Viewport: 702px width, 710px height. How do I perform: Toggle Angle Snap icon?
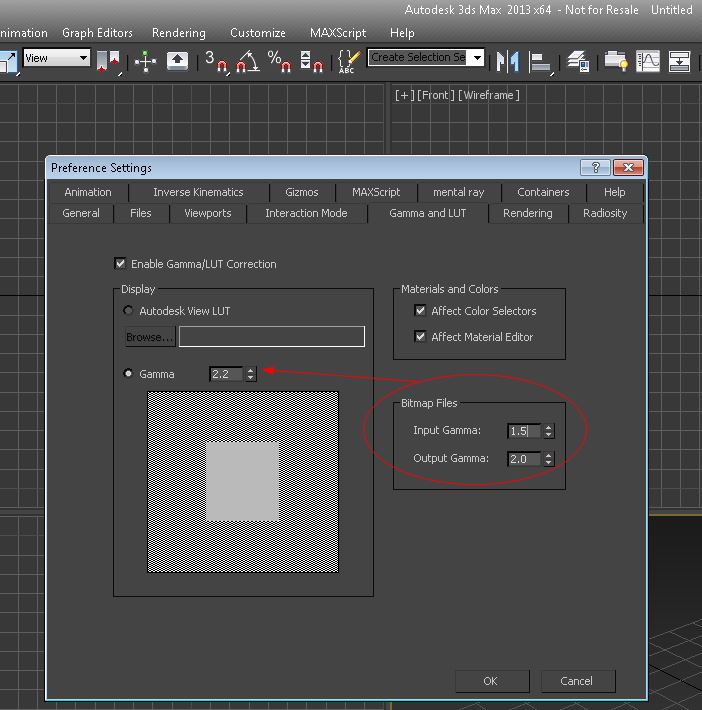pos(248,61)
